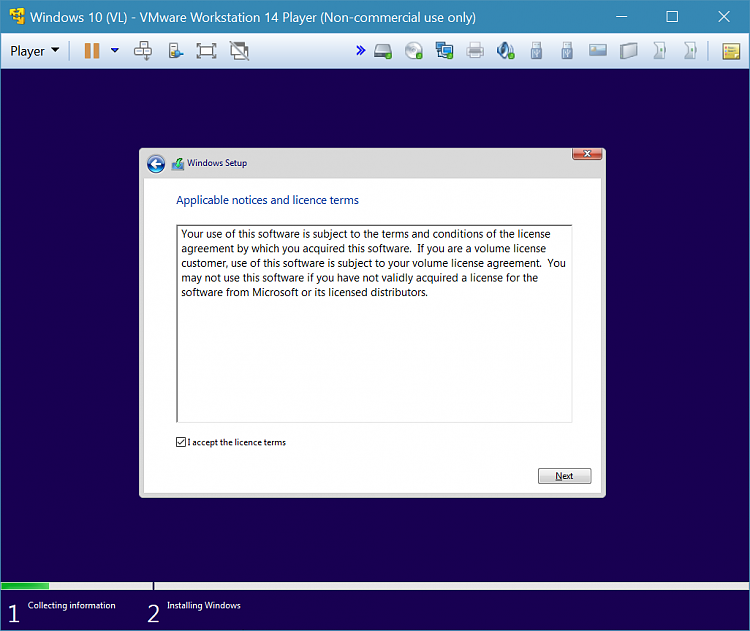750x631 pixels.
Task: Click the second serial port device icon
Action: coord(690,51)
